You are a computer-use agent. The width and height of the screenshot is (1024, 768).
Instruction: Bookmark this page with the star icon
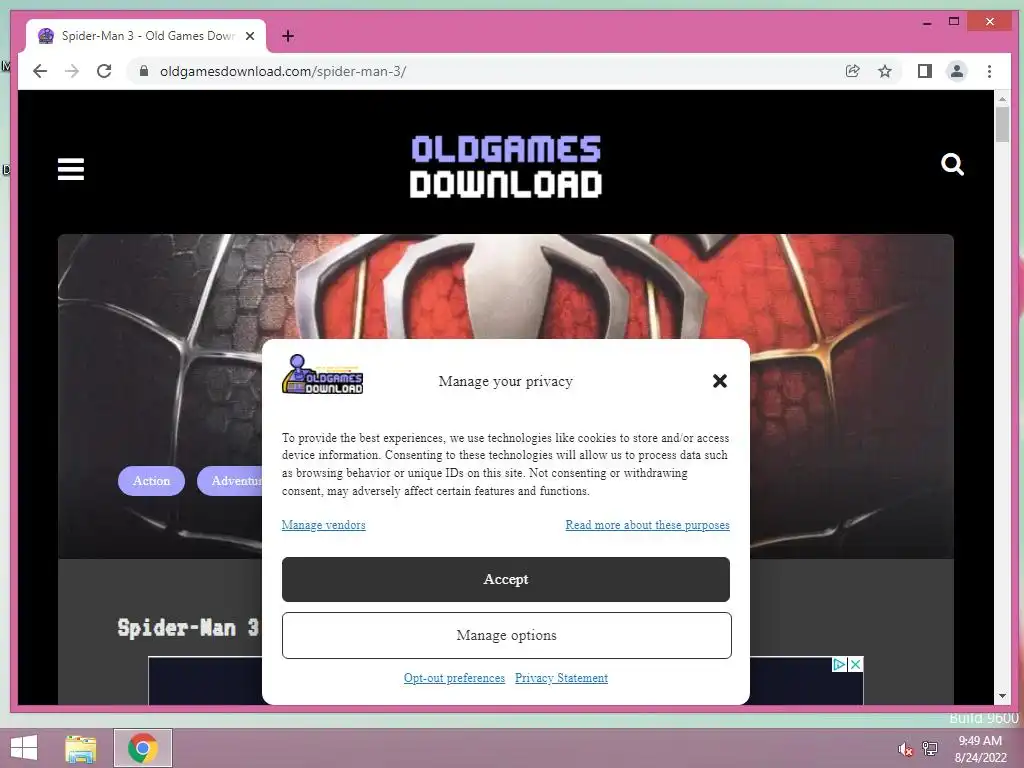[884, 71]
